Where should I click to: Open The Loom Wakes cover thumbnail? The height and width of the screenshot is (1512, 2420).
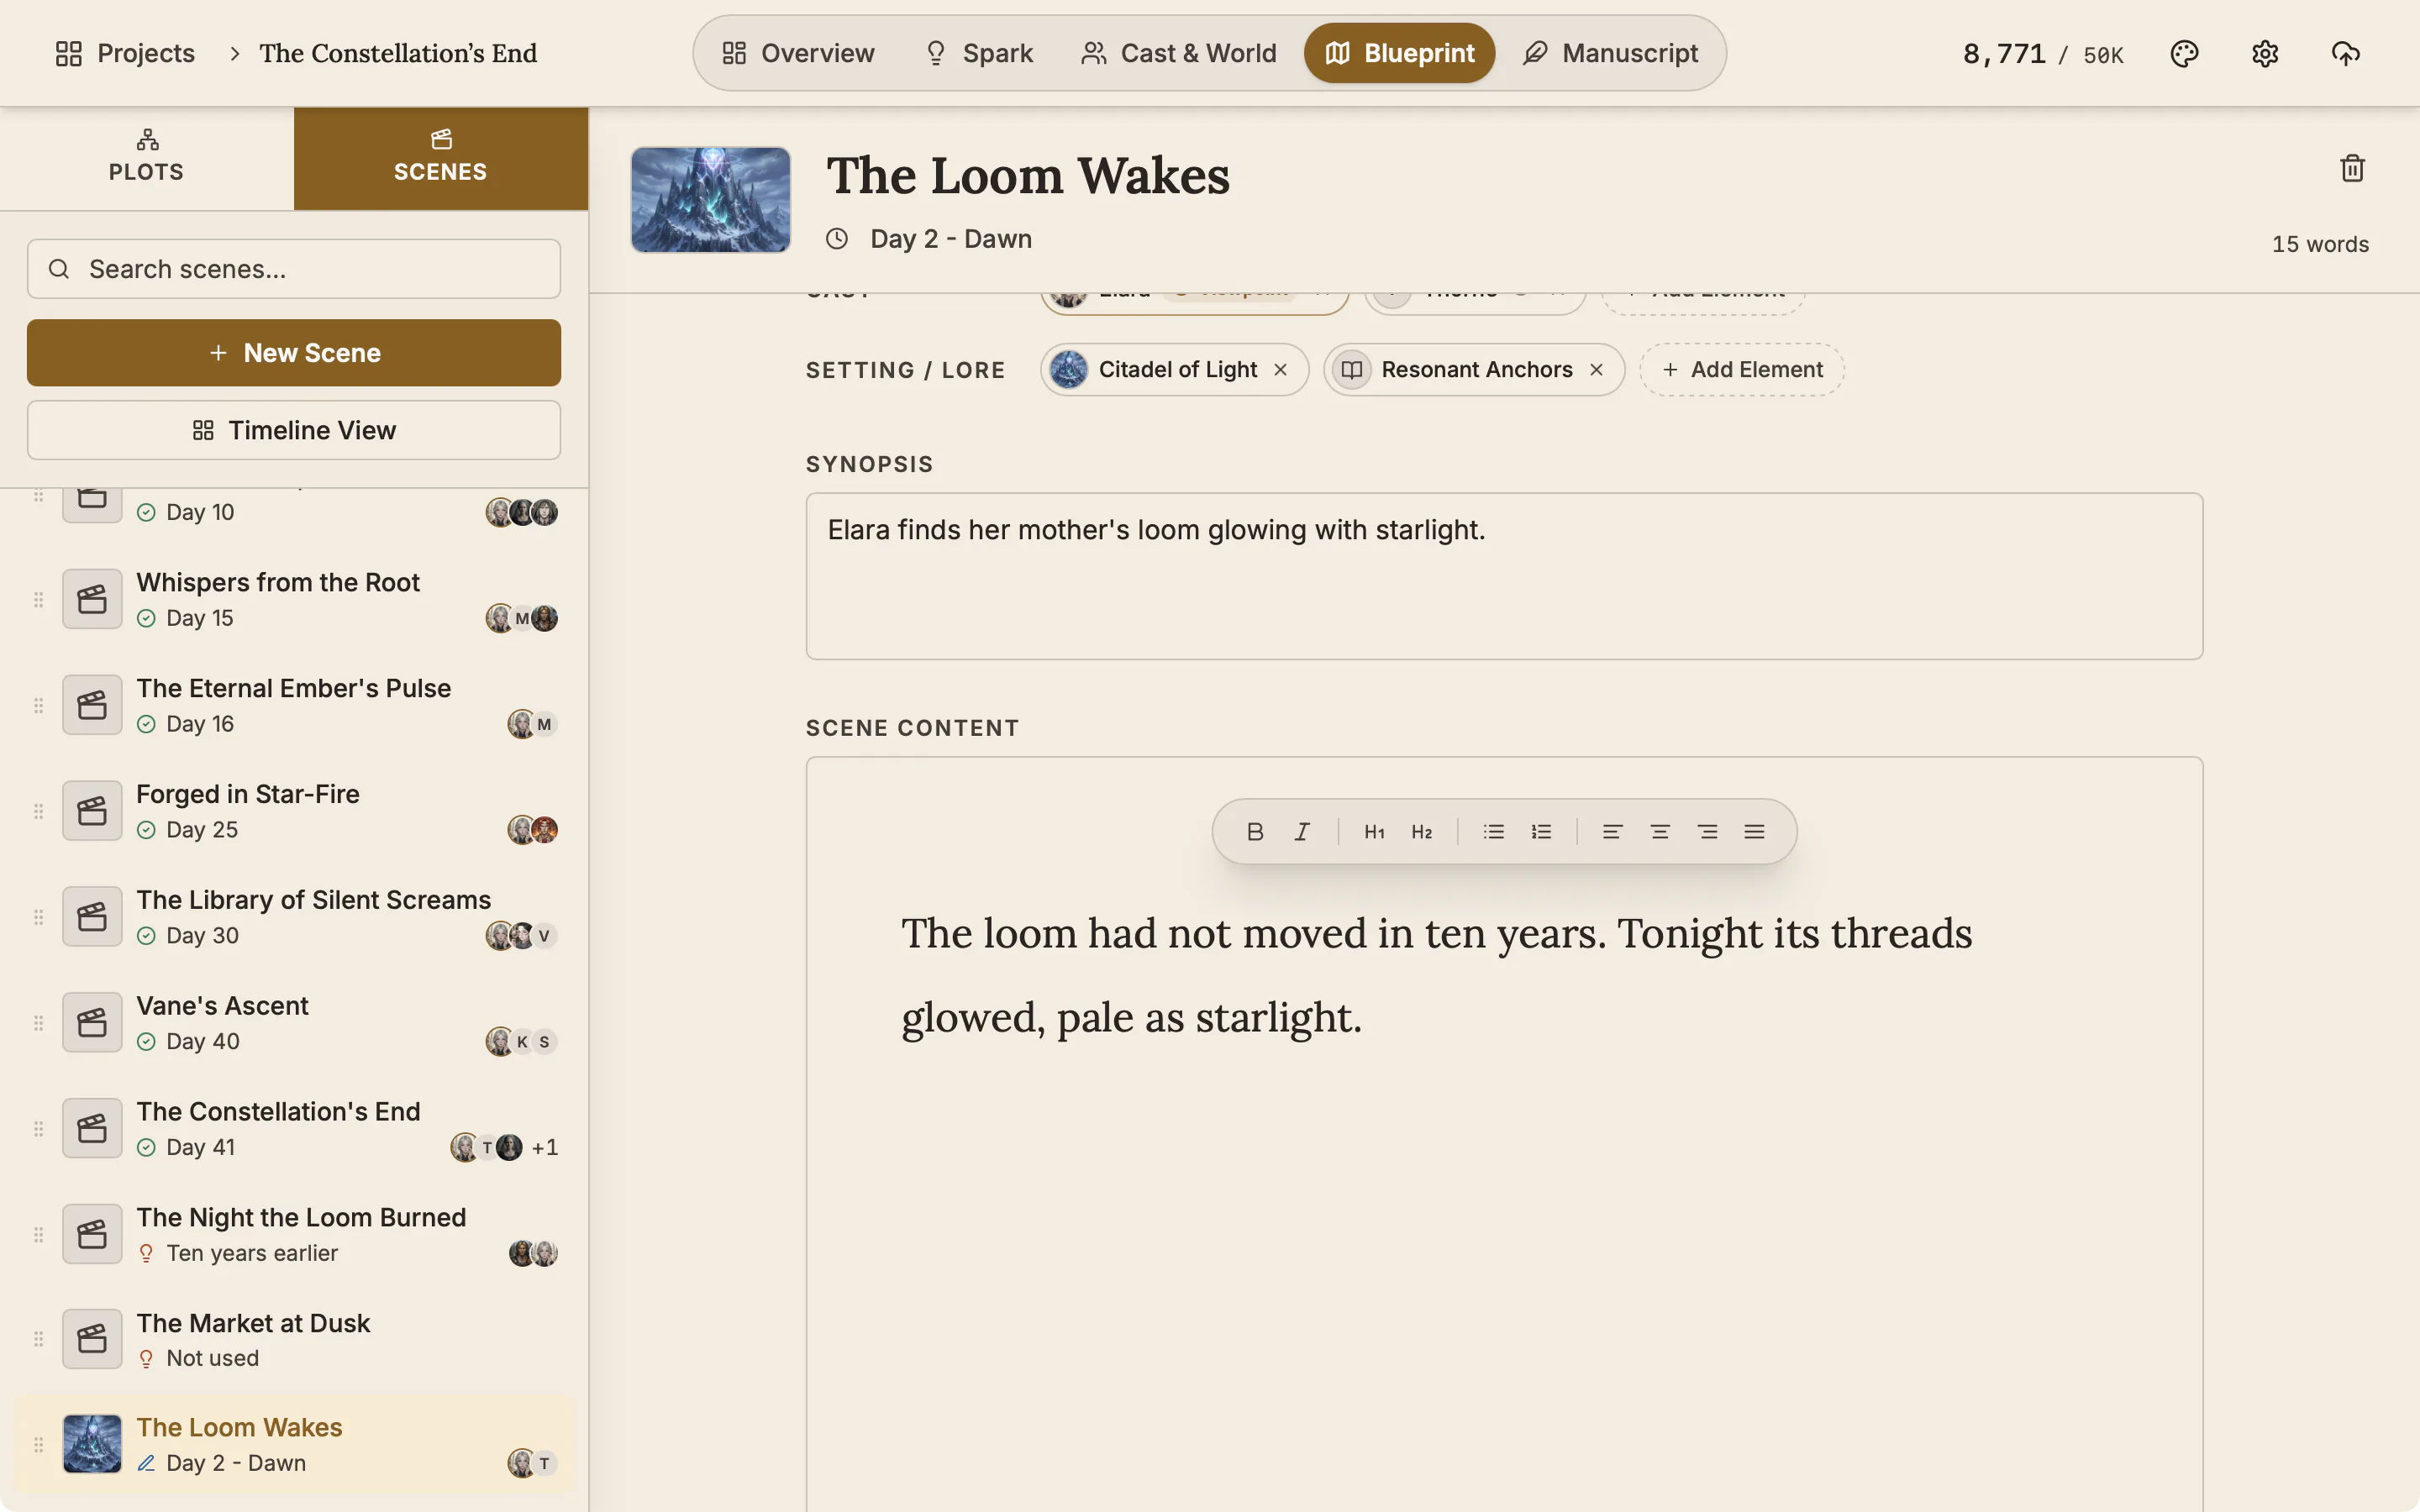coord(711,200)
